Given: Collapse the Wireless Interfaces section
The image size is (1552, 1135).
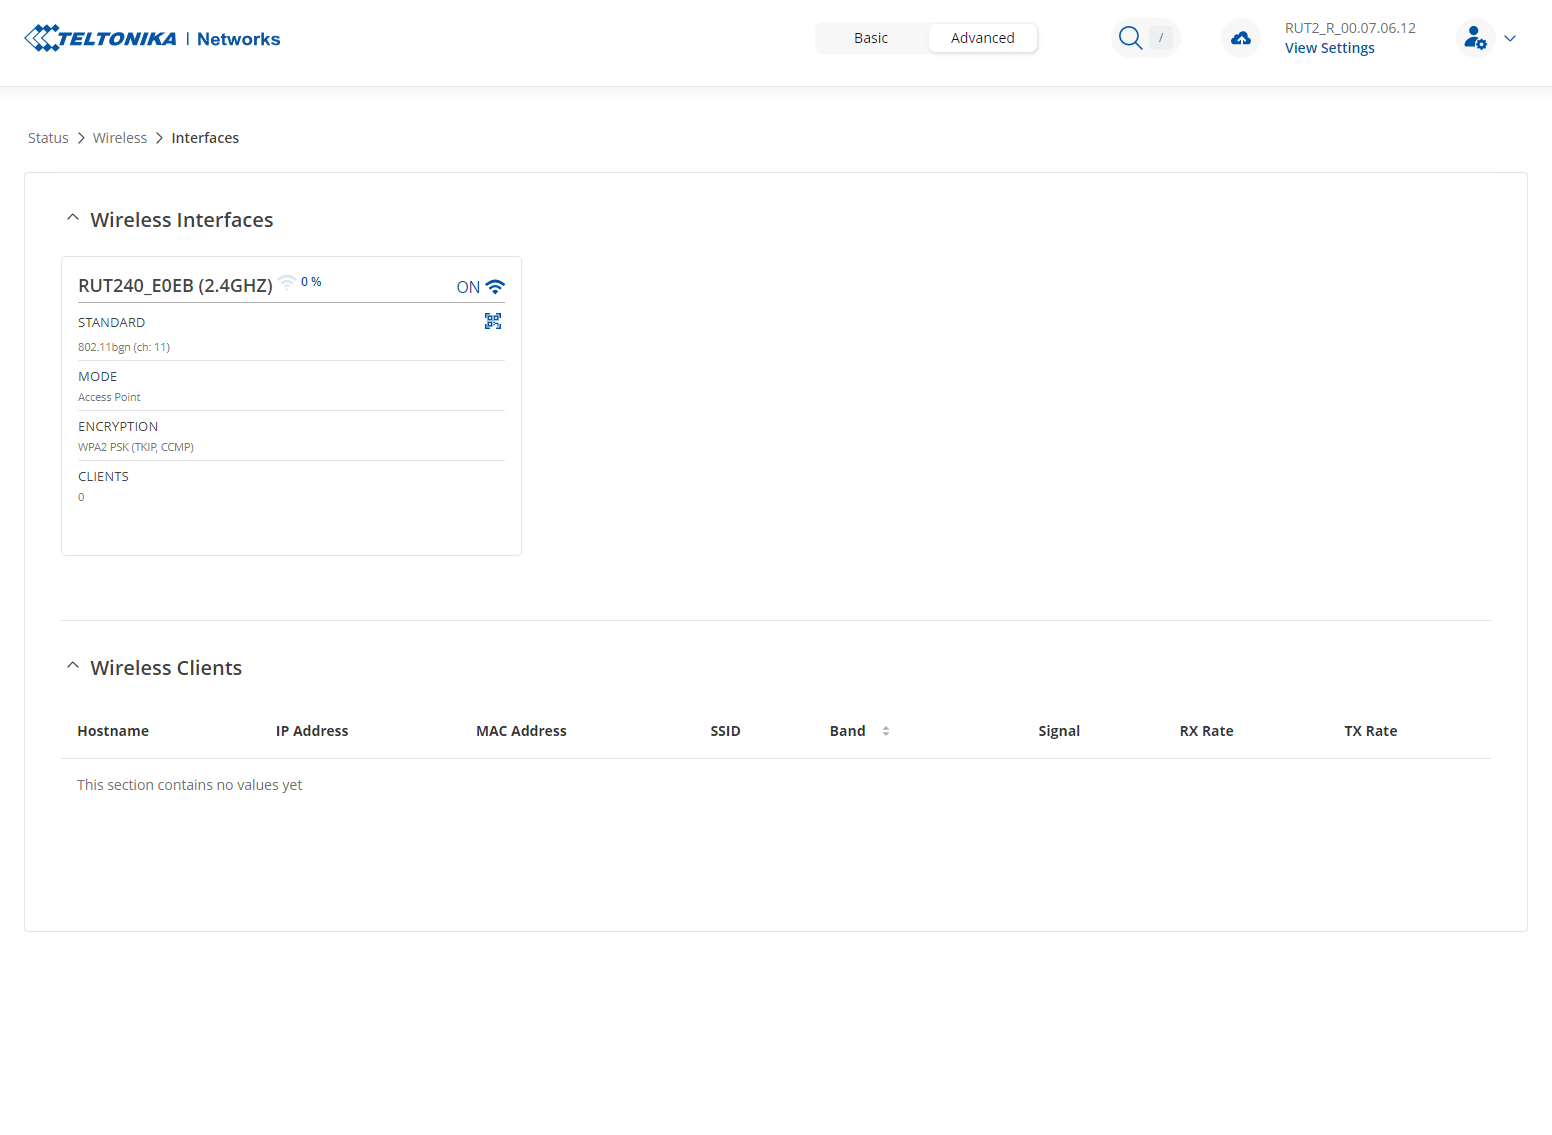Looking at the screenshot, I should point(73,218).
